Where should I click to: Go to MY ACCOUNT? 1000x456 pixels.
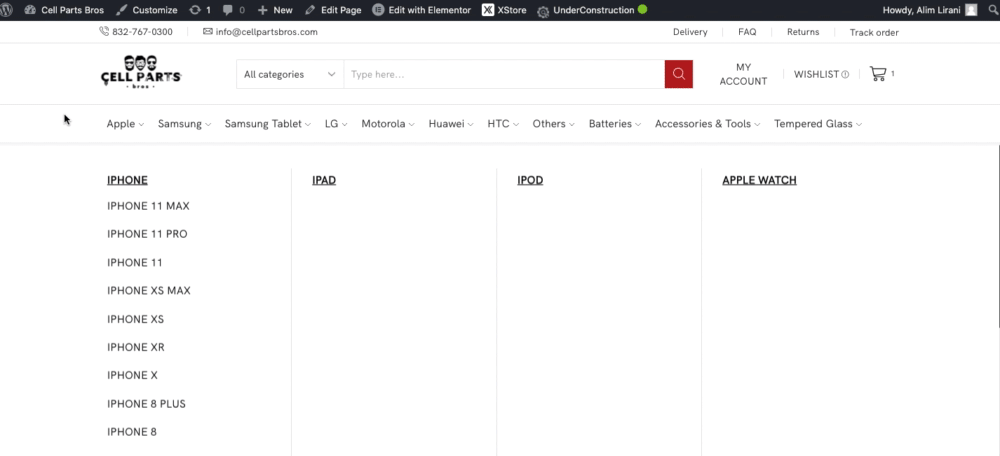pos(743,74)
